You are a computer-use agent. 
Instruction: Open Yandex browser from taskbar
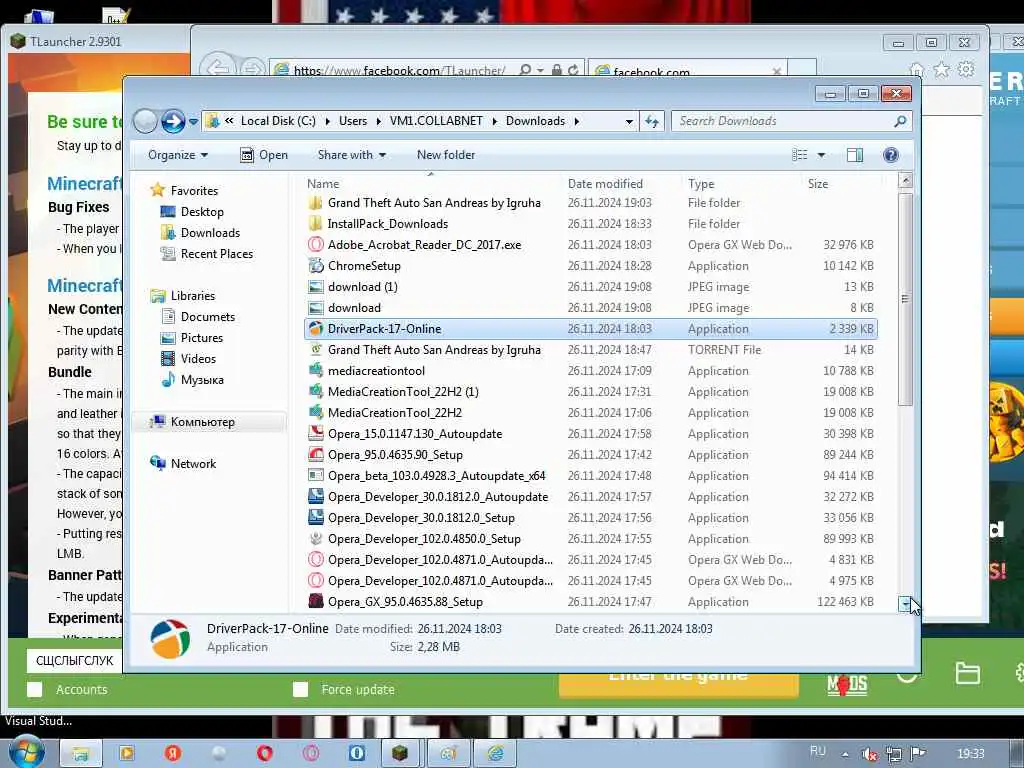[x=172, y=753]
